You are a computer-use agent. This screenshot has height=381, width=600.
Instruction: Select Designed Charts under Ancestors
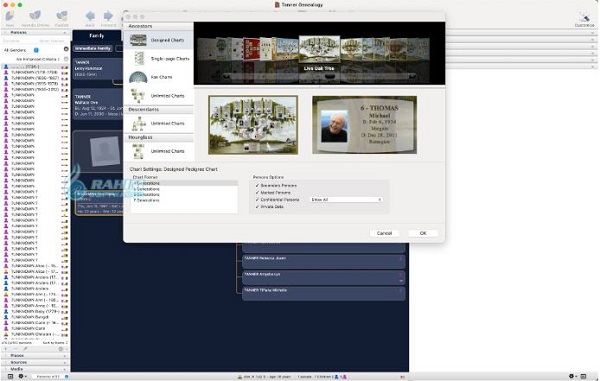click(x=159, y=40)
